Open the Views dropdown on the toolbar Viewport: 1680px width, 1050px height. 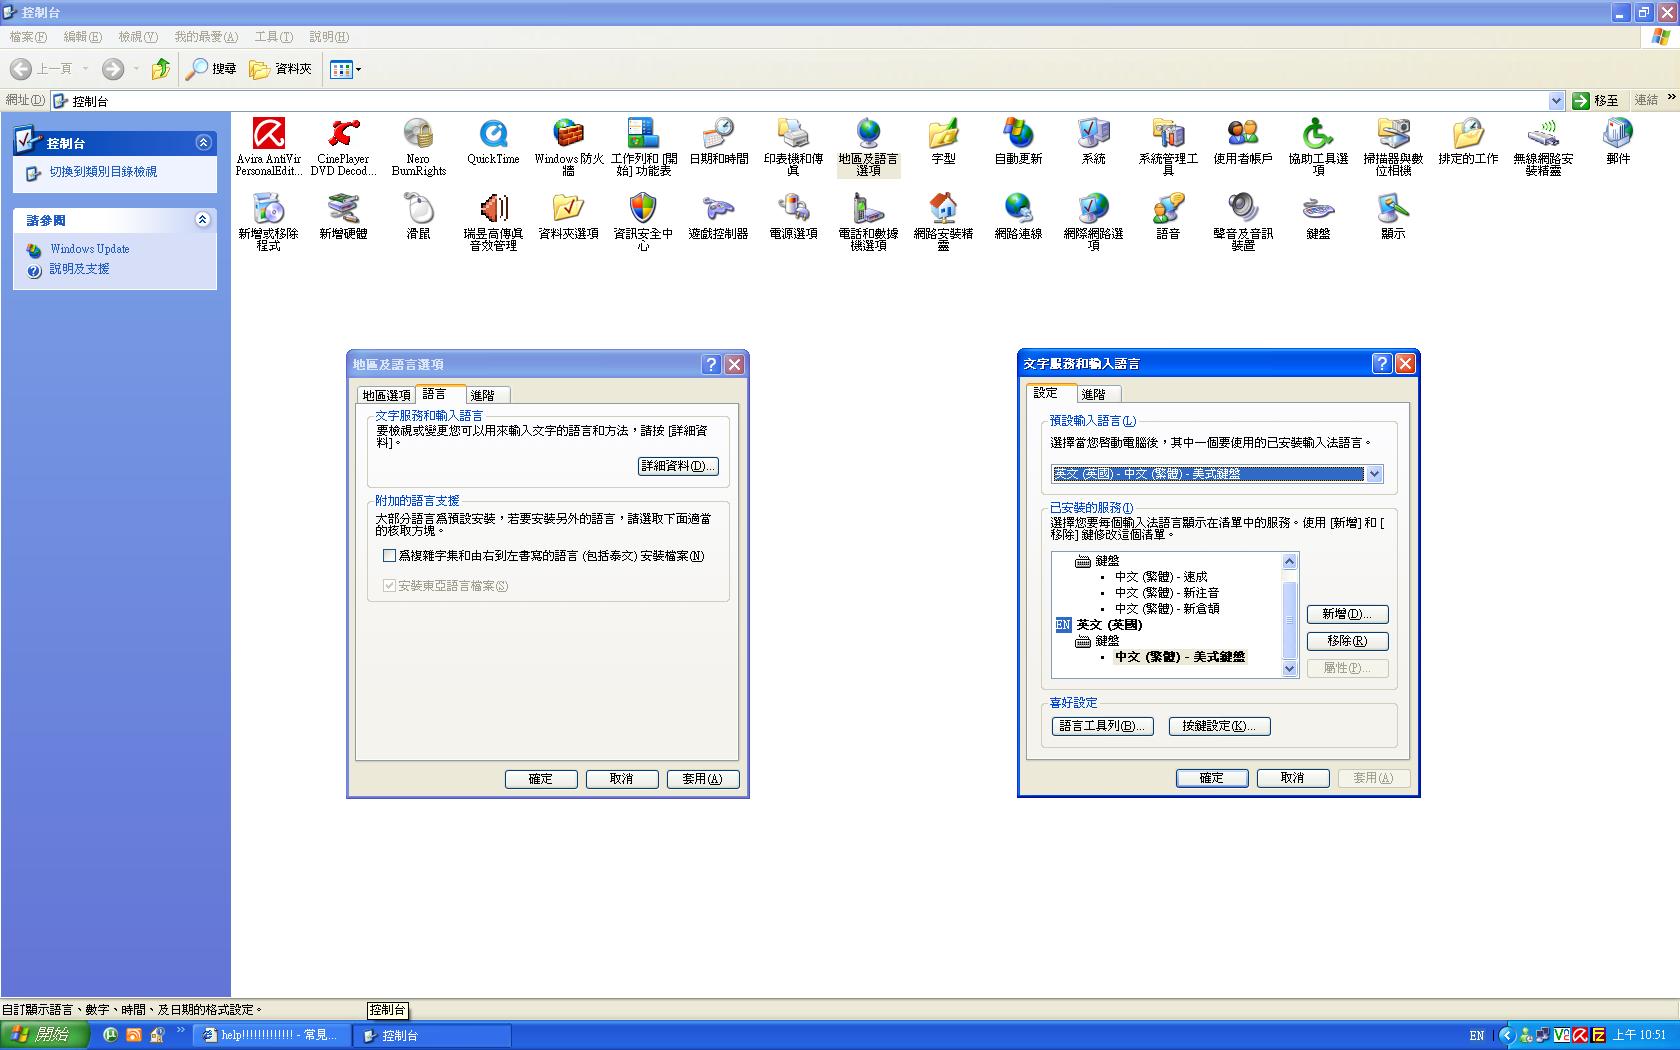[x=345, y=69]
